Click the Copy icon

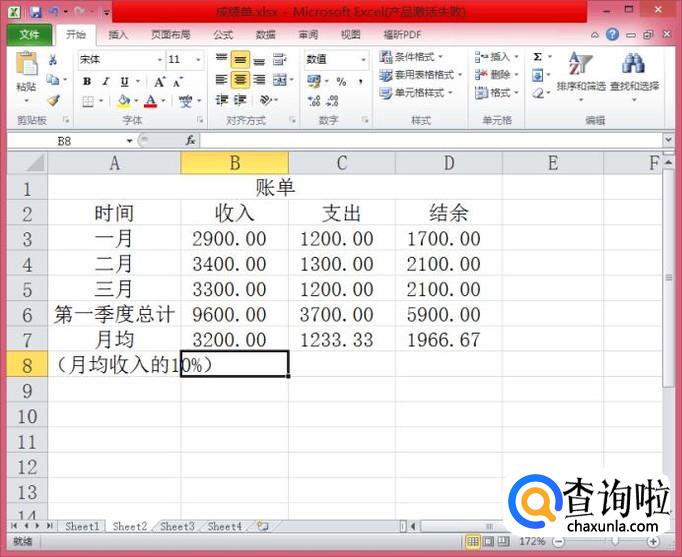coord(53,80)
